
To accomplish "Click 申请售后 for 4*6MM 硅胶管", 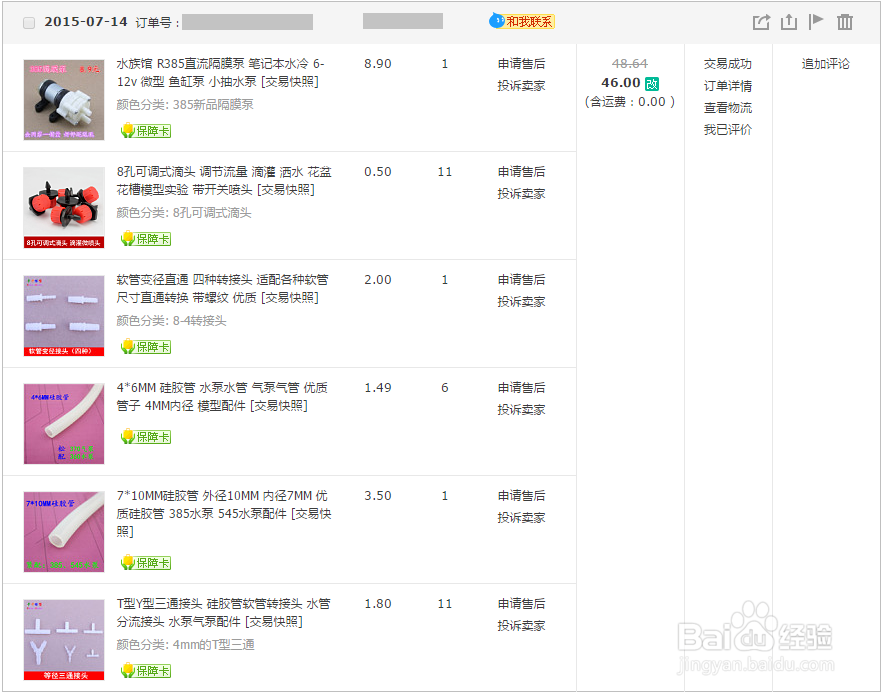I will point(521,388).
